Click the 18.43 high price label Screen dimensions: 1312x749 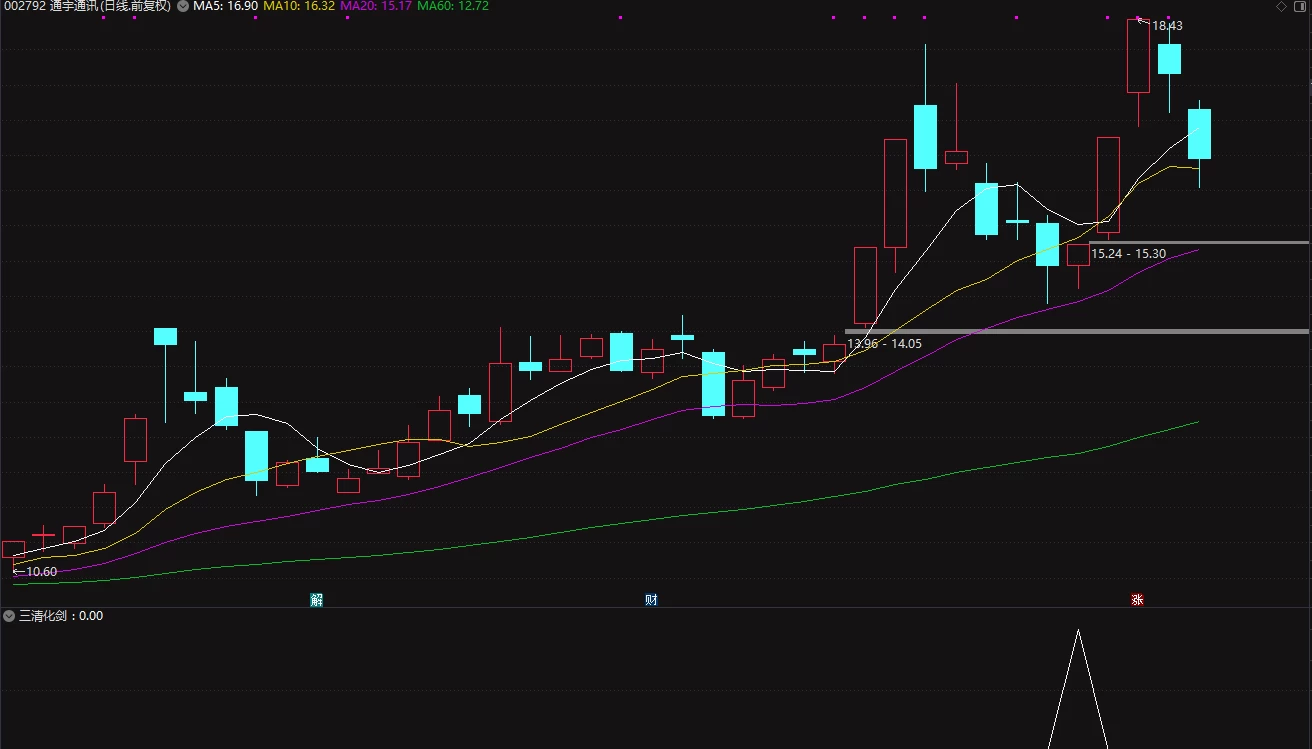[x=1167, y=26]
